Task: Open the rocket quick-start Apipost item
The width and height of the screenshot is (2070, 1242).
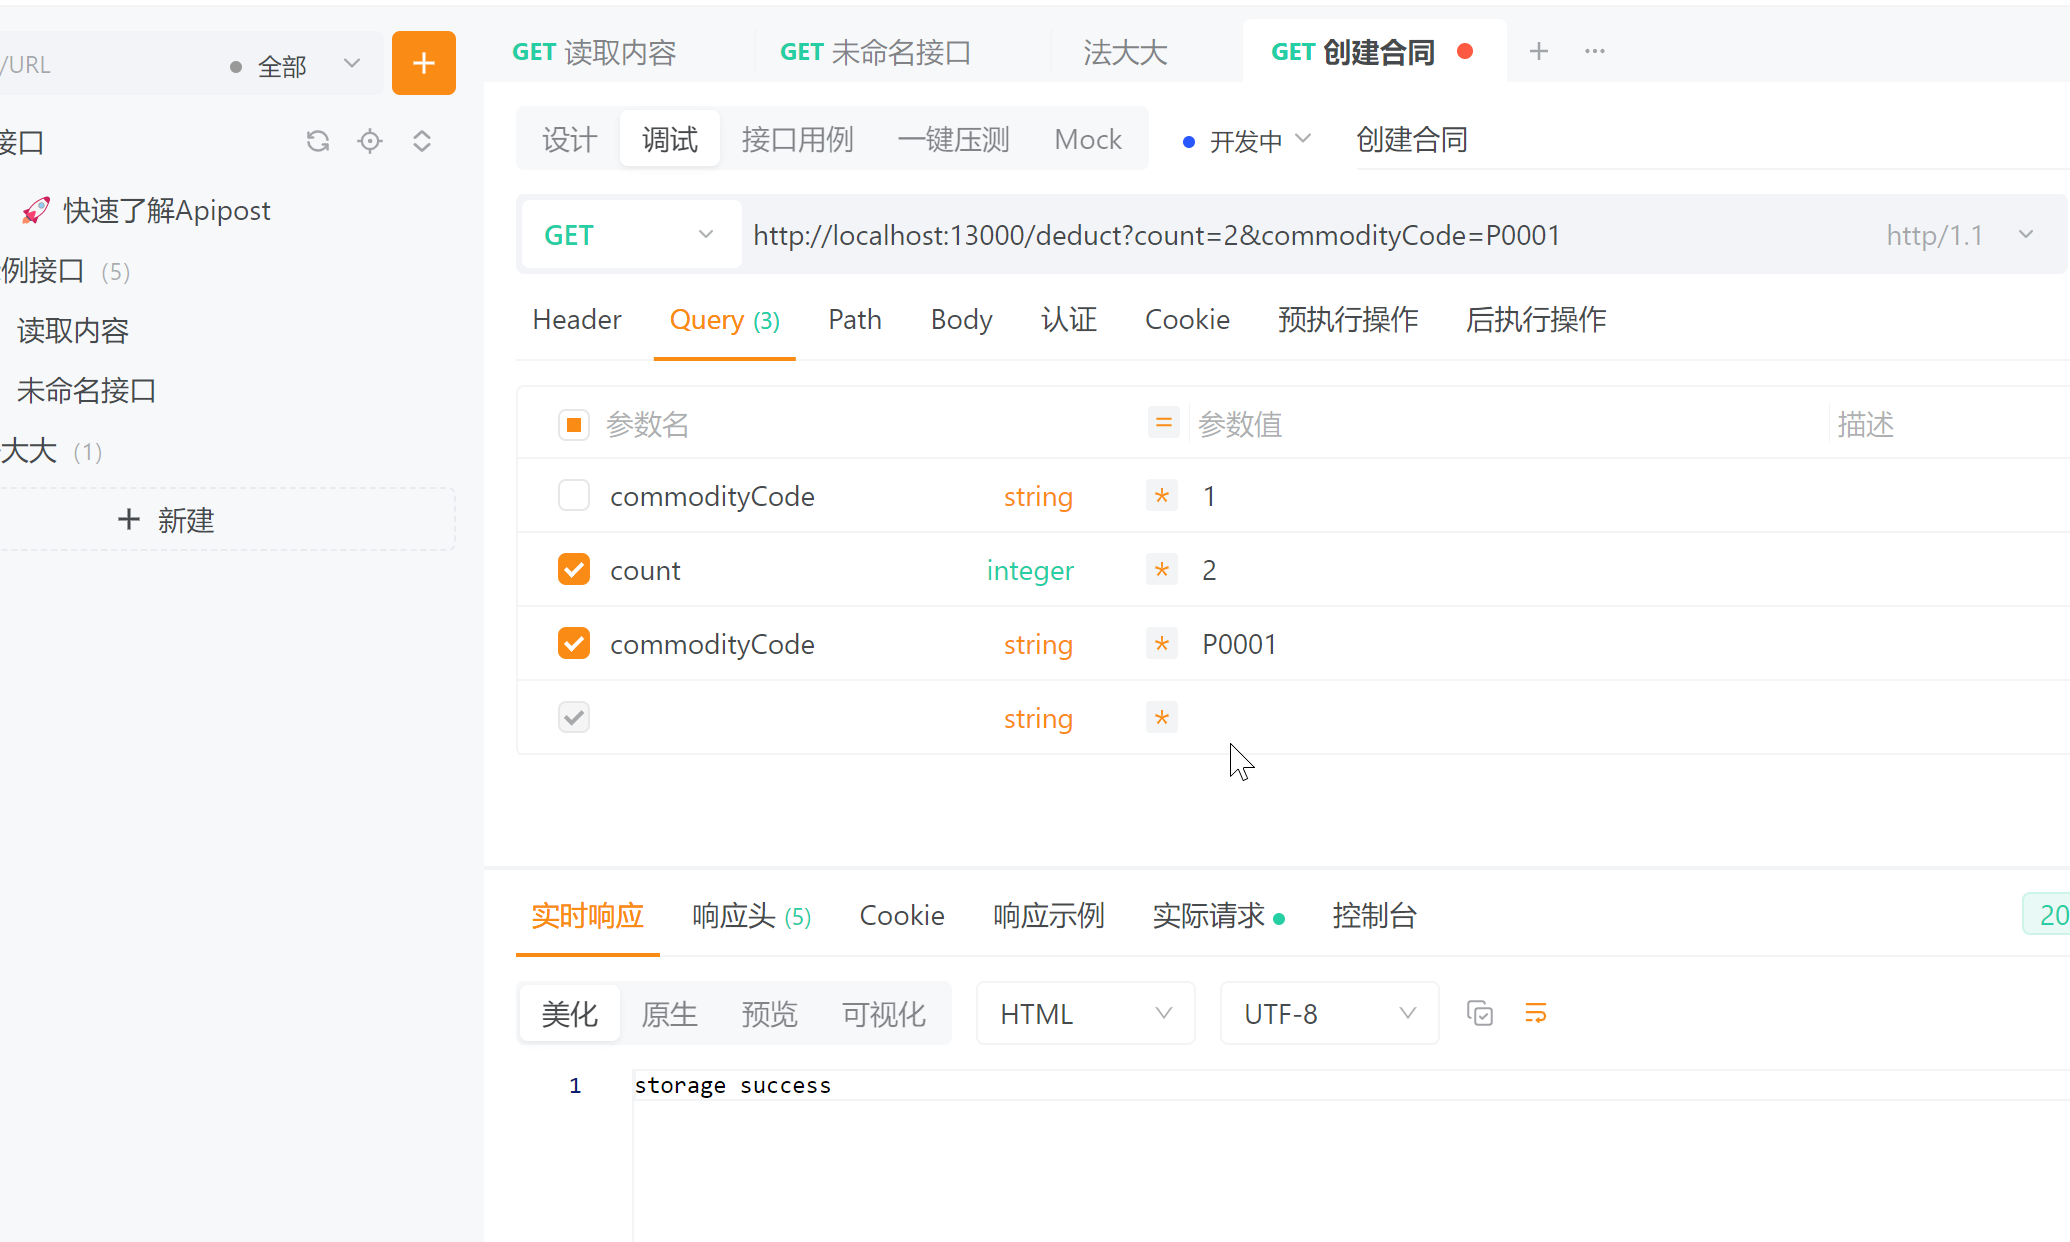Action: 145,210
